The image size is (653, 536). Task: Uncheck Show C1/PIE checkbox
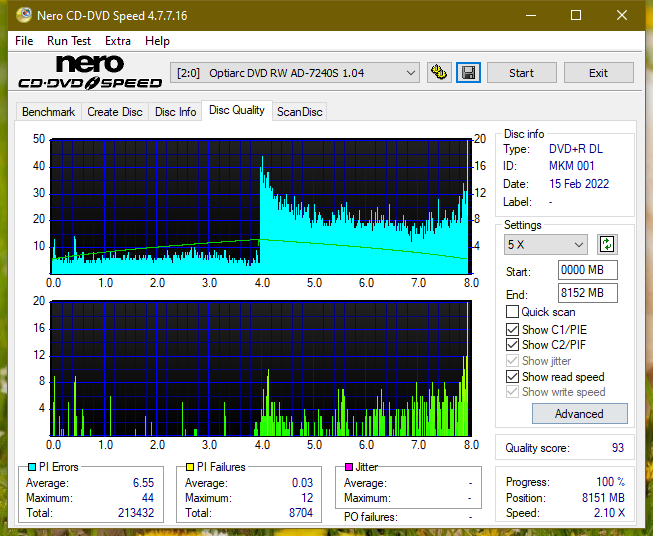pyautogui.click(x=512, y=329)
